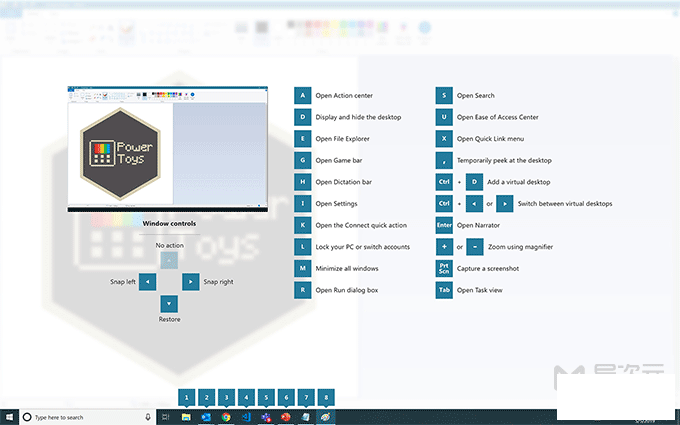The width and height of the screenshot is (680, 425).
Task: Click the X key for Quick Link menu
Action: coord(444,139)
